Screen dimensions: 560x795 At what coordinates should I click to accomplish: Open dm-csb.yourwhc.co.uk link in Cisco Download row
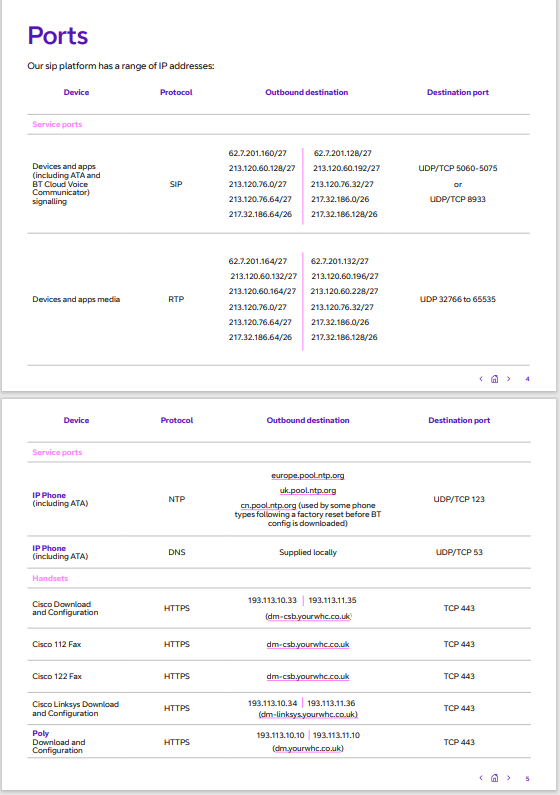pos(308,616)
